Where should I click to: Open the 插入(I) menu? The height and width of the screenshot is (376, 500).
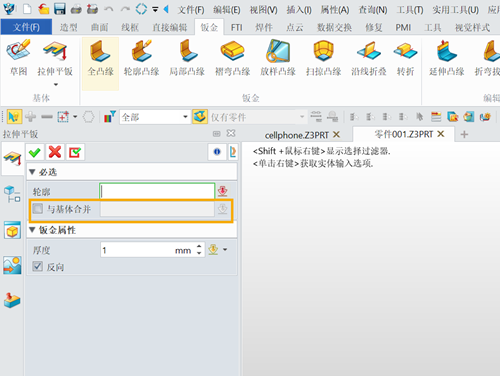pyautogui.click(x=299, y=10)
